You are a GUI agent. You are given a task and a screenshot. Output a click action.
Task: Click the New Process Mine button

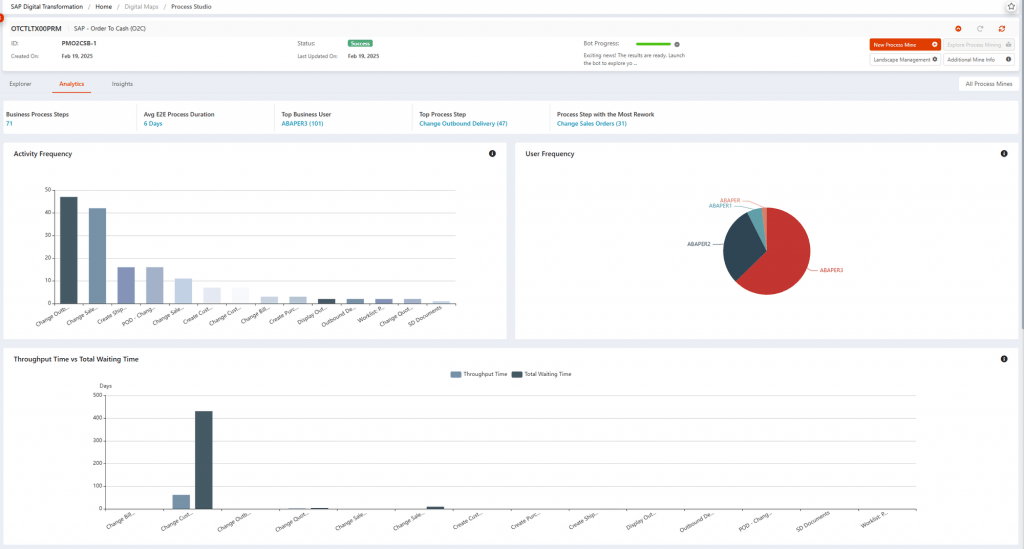tap(905, 44)
